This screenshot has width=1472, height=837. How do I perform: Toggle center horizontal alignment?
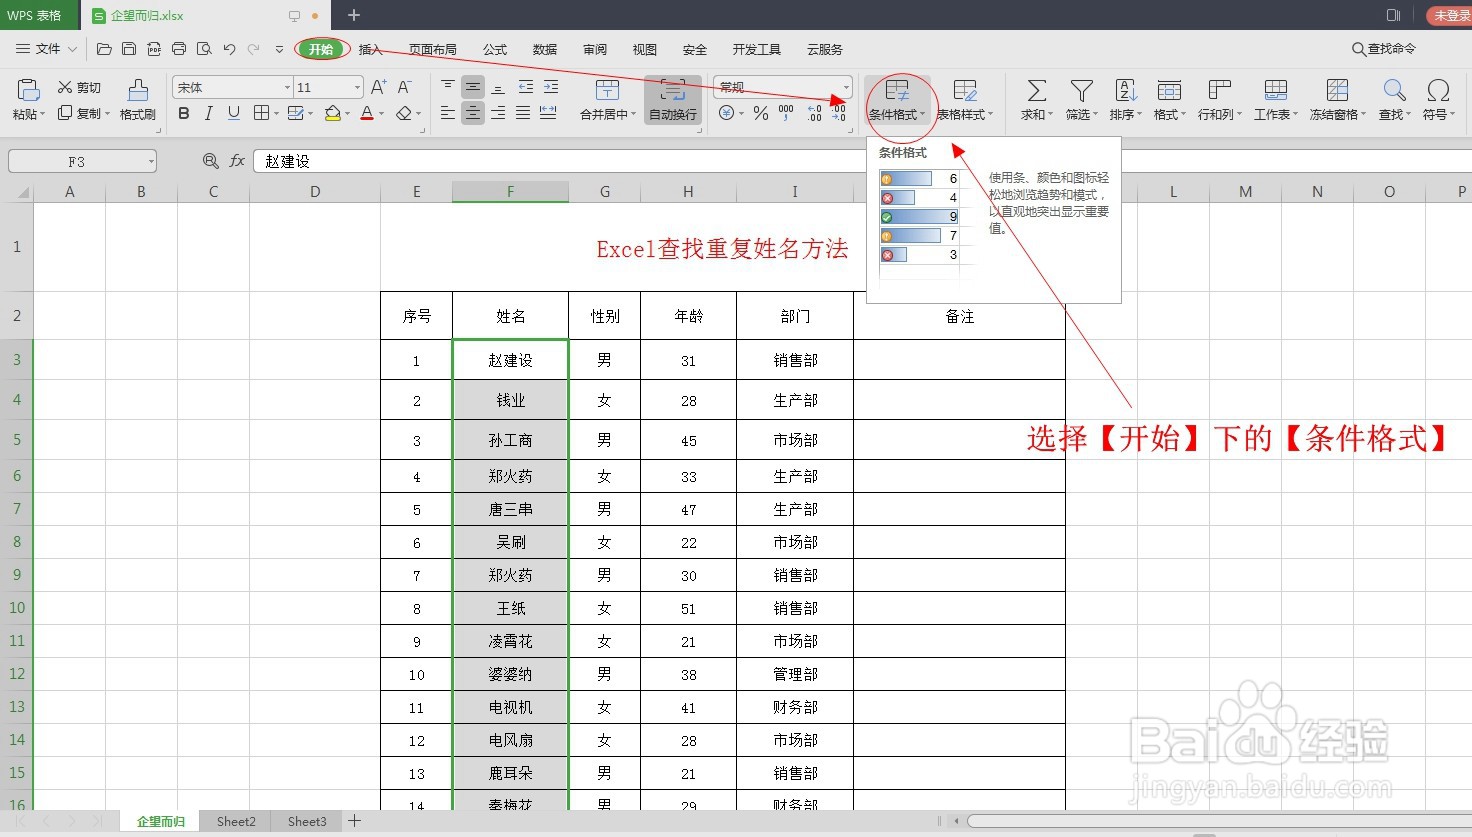coord(473,113)
